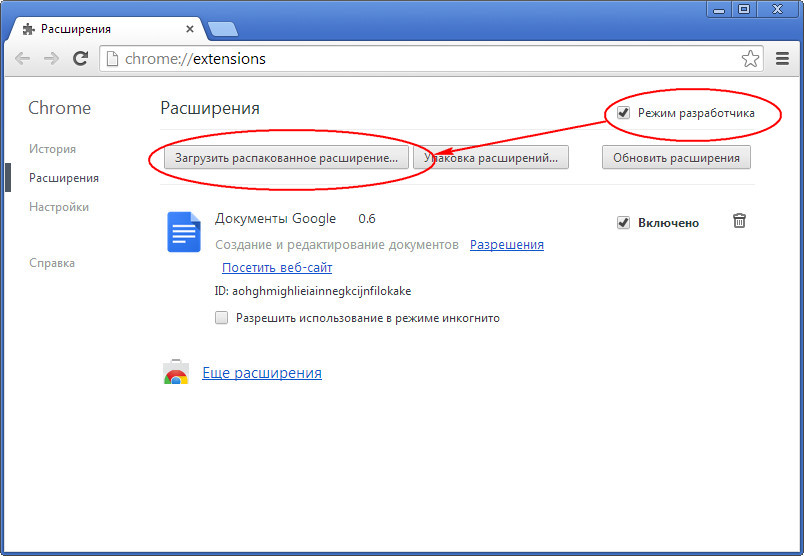This screenshot has height=556, width=804.
Task: Delete Google Docs extension using the trash icon
Action: (739, 221)
